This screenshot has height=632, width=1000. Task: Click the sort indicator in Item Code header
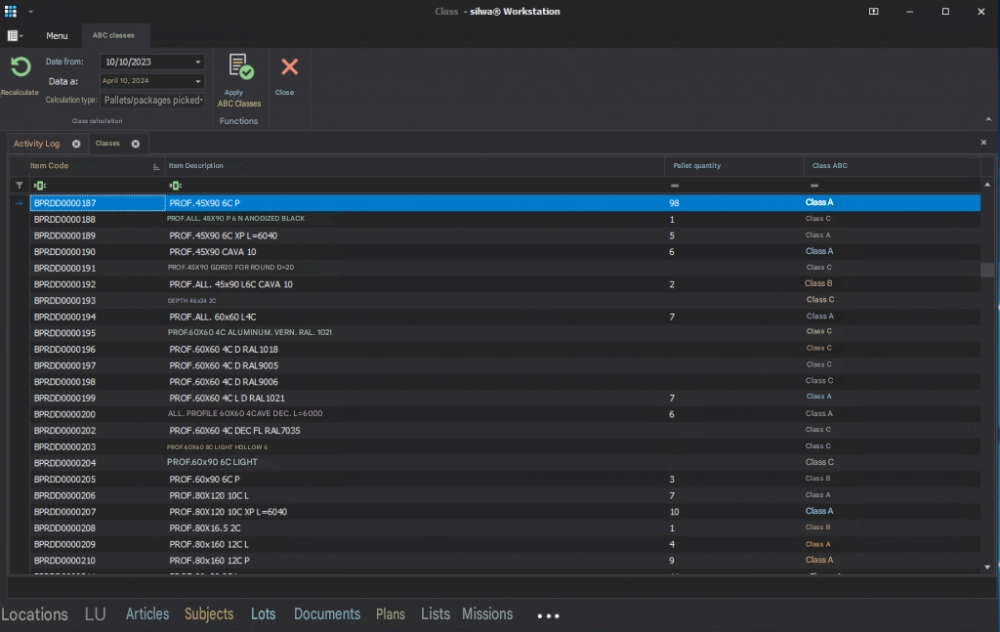click(156, 166)
